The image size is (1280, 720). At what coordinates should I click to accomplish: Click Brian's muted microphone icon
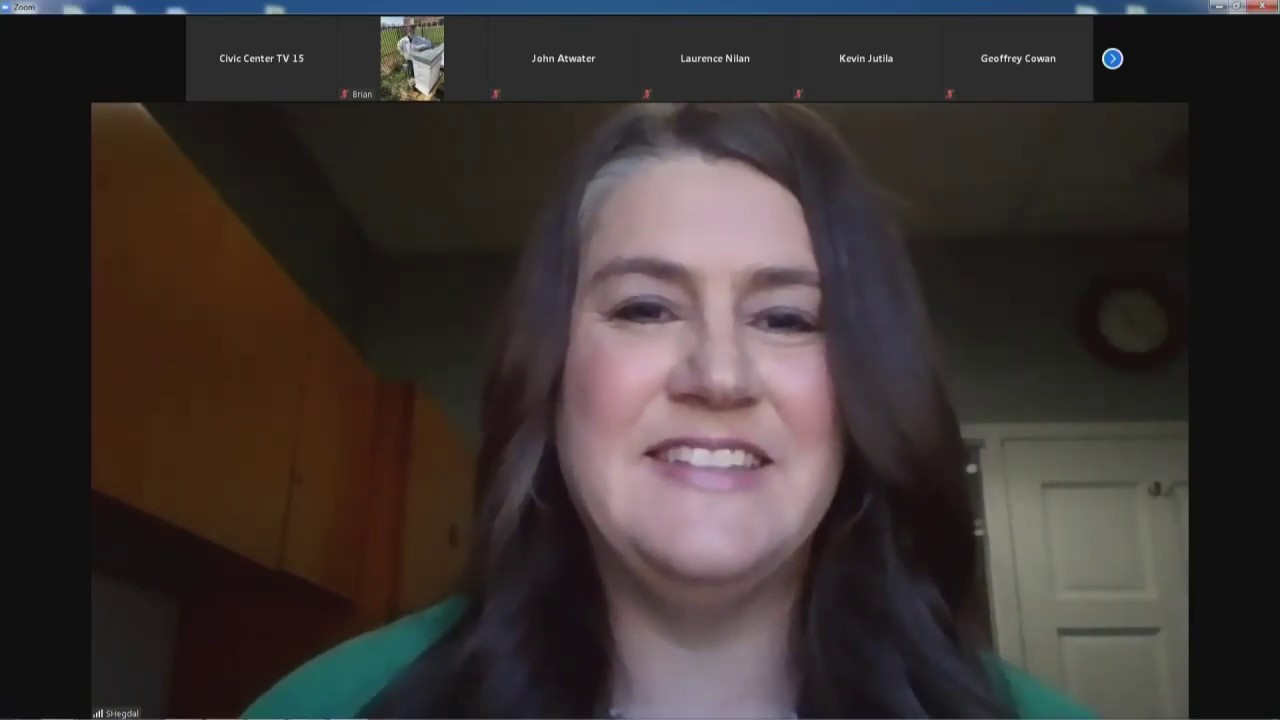pyautogui.click(x=344, y=94)
